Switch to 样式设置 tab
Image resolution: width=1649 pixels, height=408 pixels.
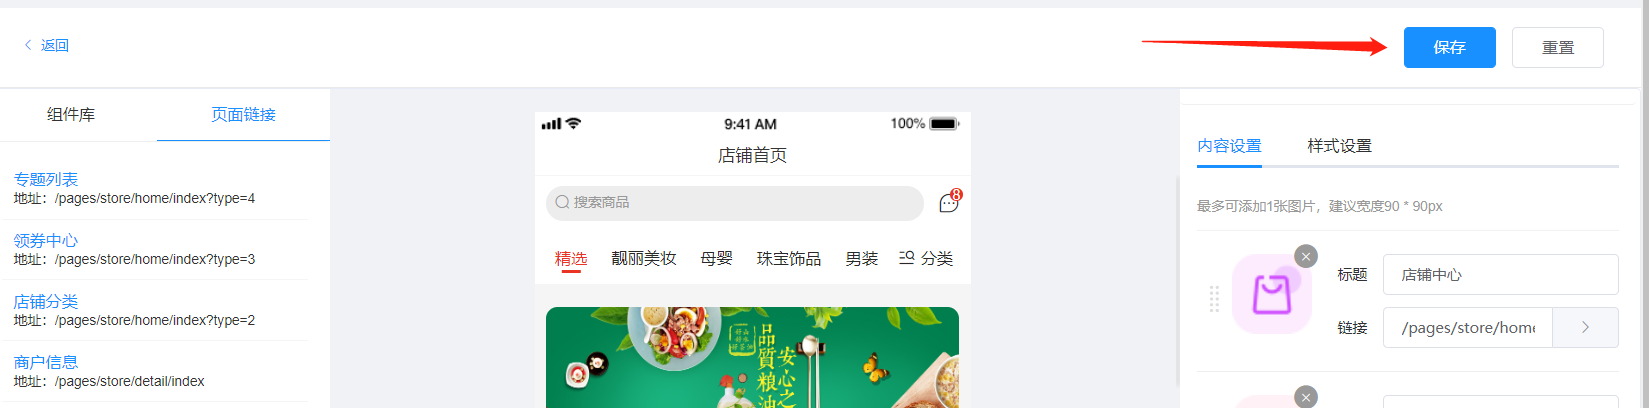[x=1339, y=146]
